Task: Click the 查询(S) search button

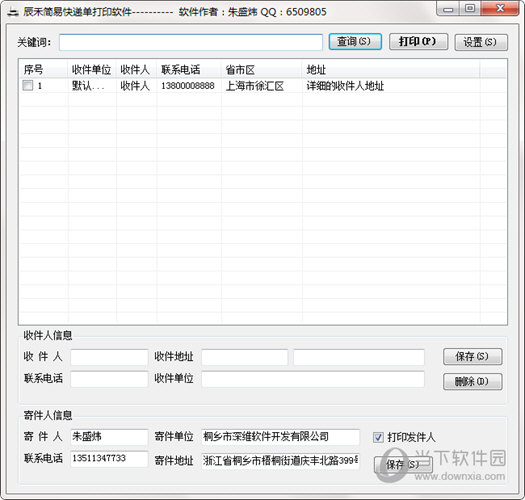Action: coord(355,42)
